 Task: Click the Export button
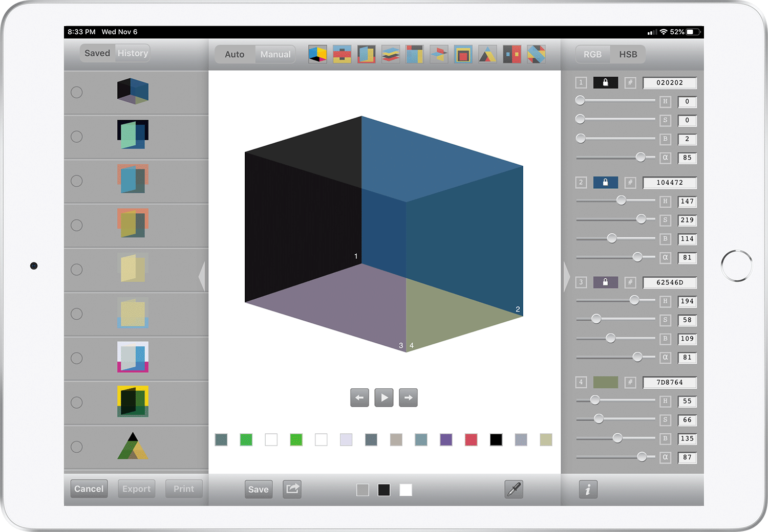pyautogui.click(x=136, y=488)
